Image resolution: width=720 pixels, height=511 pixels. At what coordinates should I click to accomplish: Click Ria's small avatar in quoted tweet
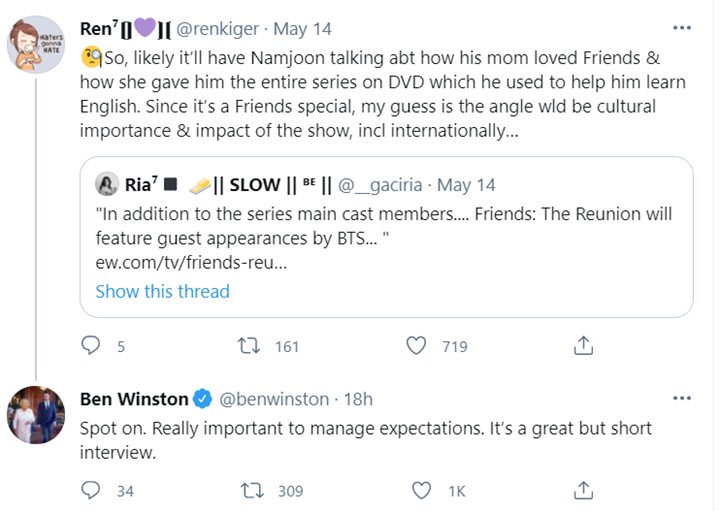point(107,185)
